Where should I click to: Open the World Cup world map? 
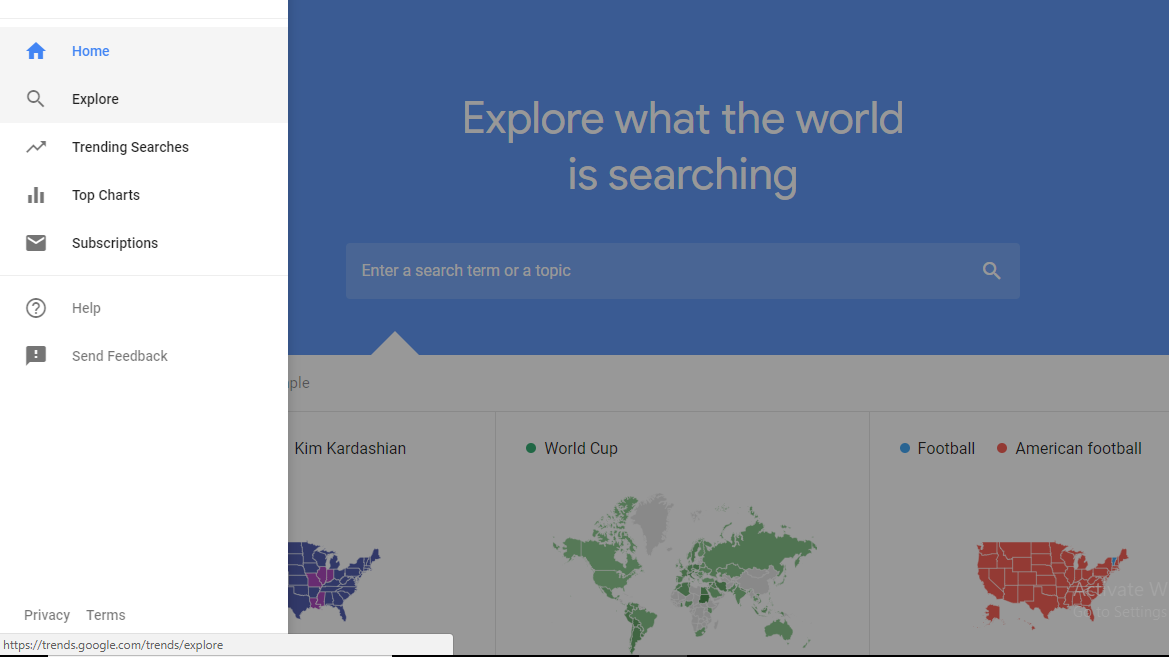tap(684, 572)
